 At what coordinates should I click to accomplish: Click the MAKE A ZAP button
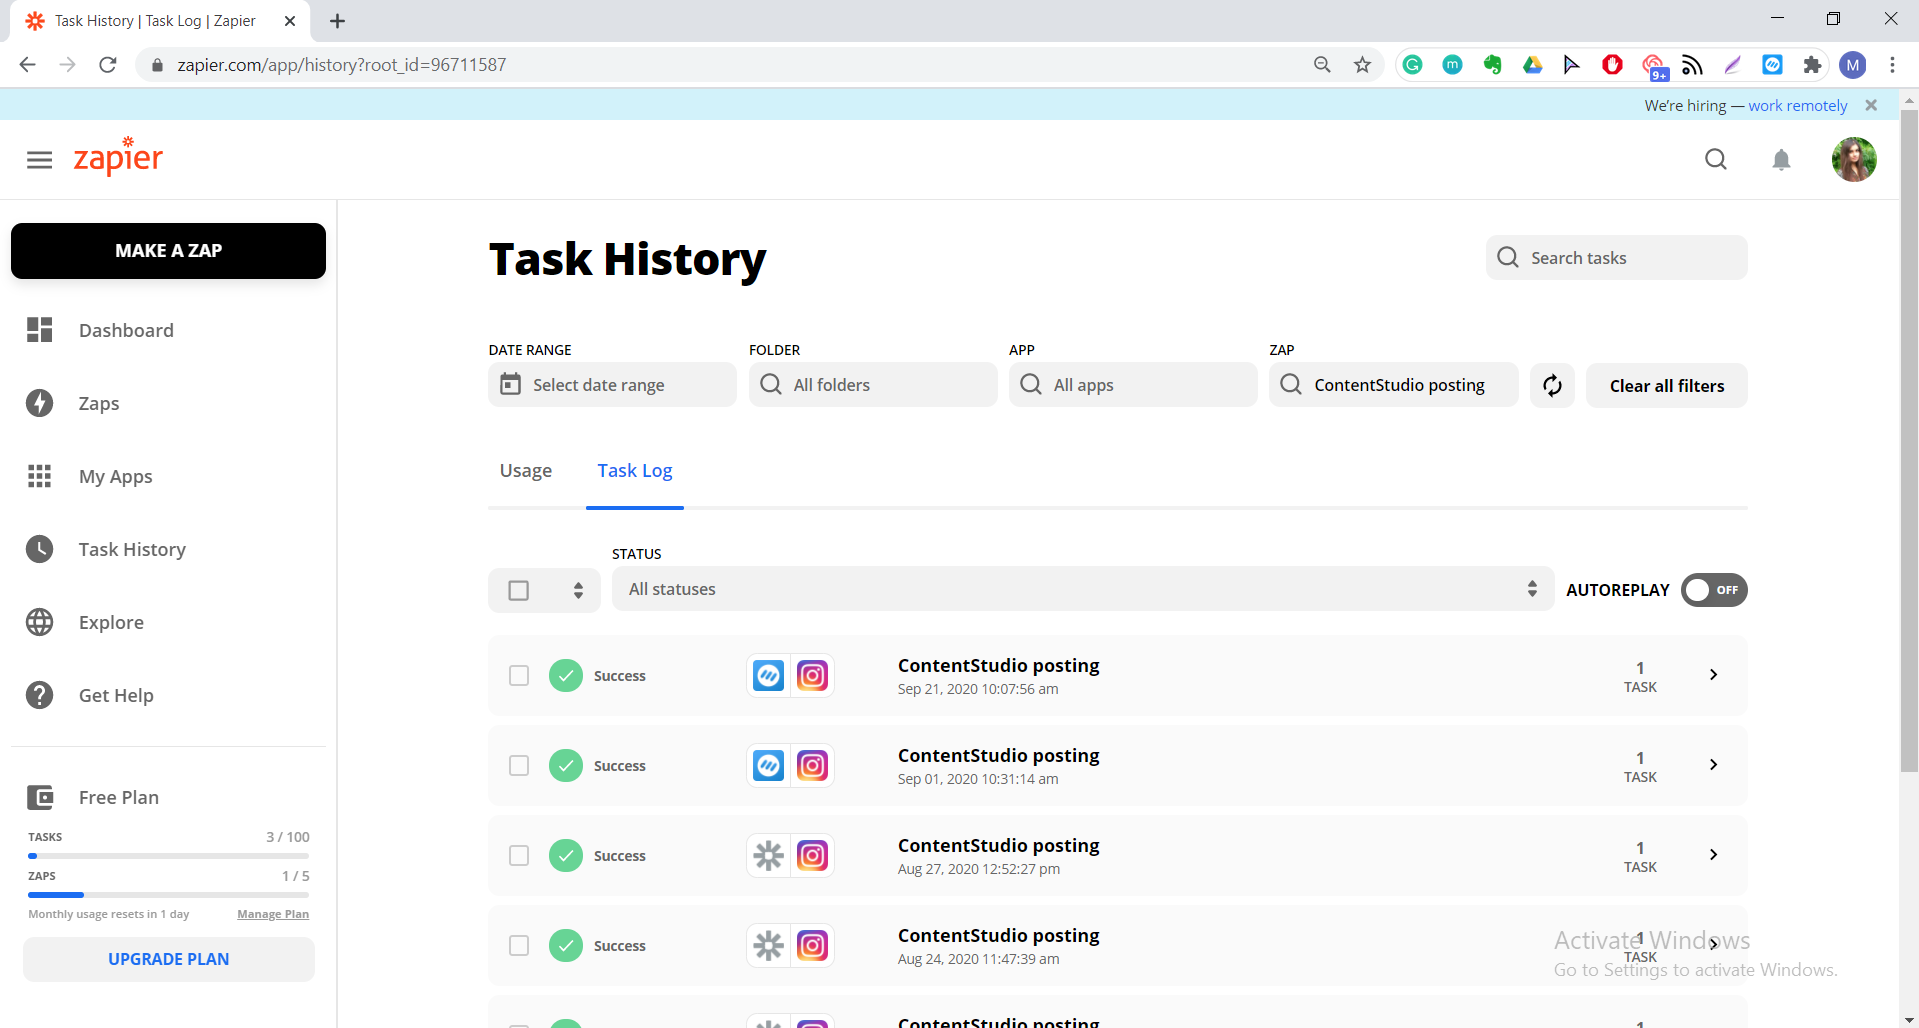168,251
